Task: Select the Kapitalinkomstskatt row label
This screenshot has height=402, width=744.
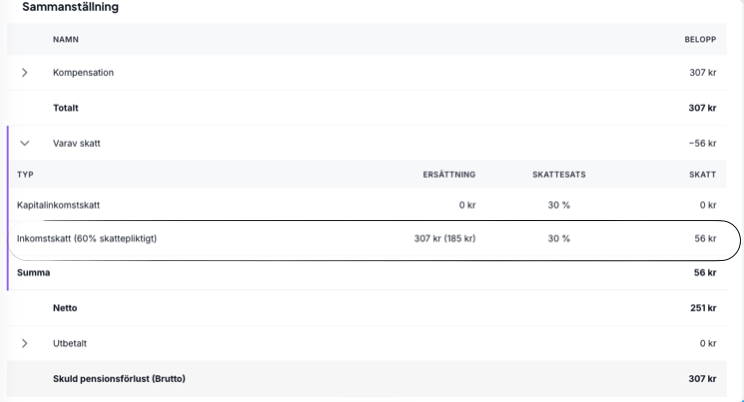Action: [59, 205]
